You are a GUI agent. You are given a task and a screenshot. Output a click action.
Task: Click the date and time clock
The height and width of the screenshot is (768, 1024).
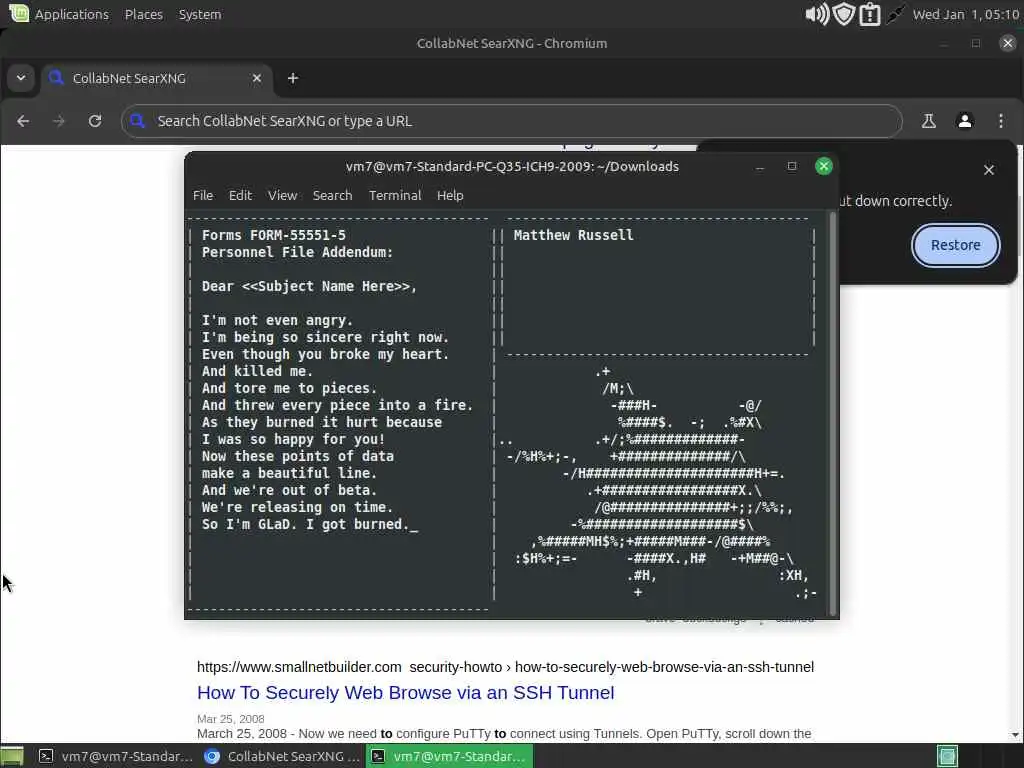tap(966, 14)
